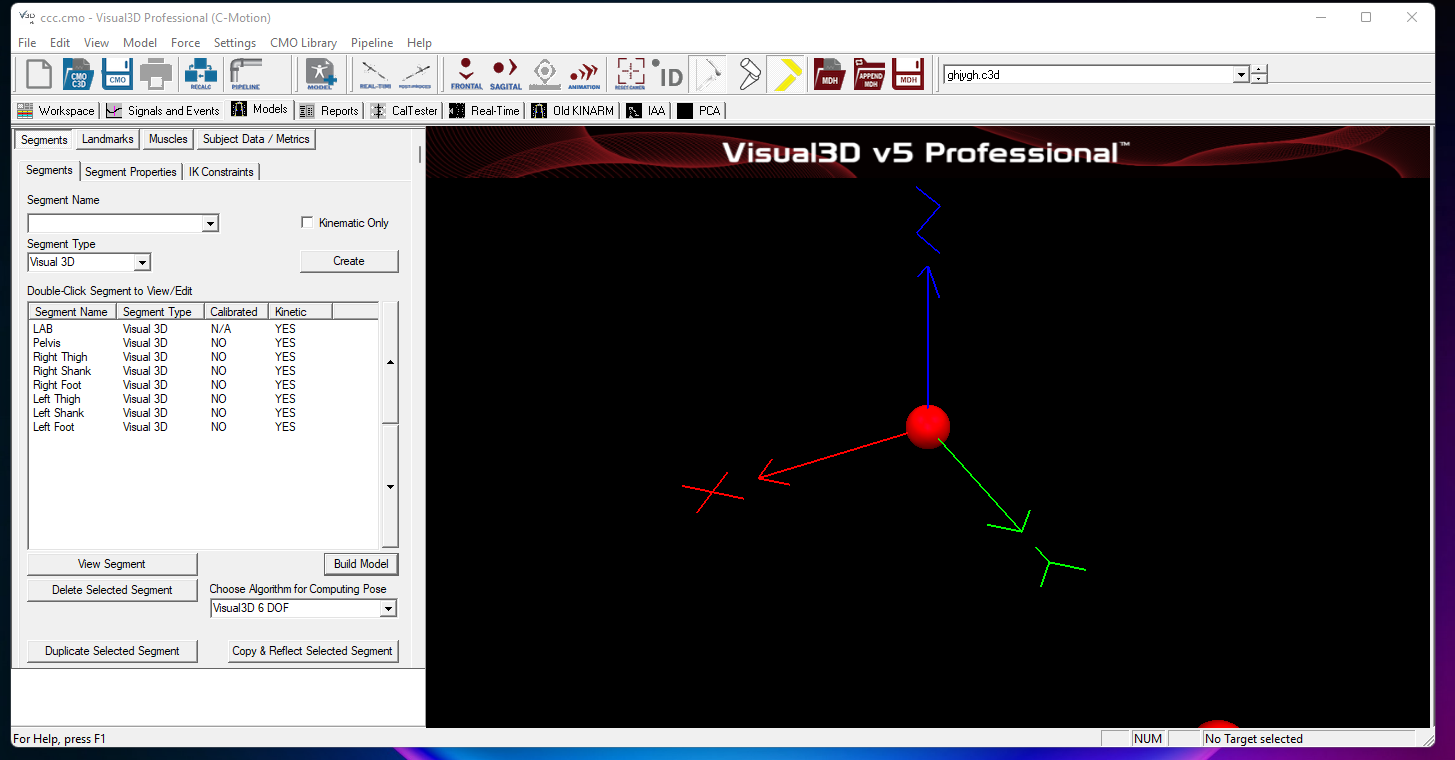Open the Pipeline workshop icon
Viewport: 1455px width, 760px height.
243,73
